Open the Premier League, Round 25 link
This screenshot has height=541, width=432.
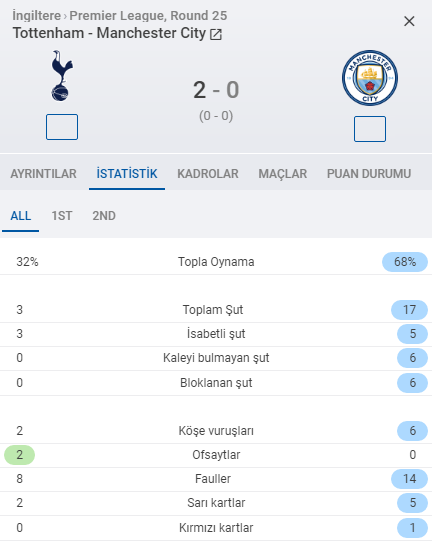click(x=148, y=16)
